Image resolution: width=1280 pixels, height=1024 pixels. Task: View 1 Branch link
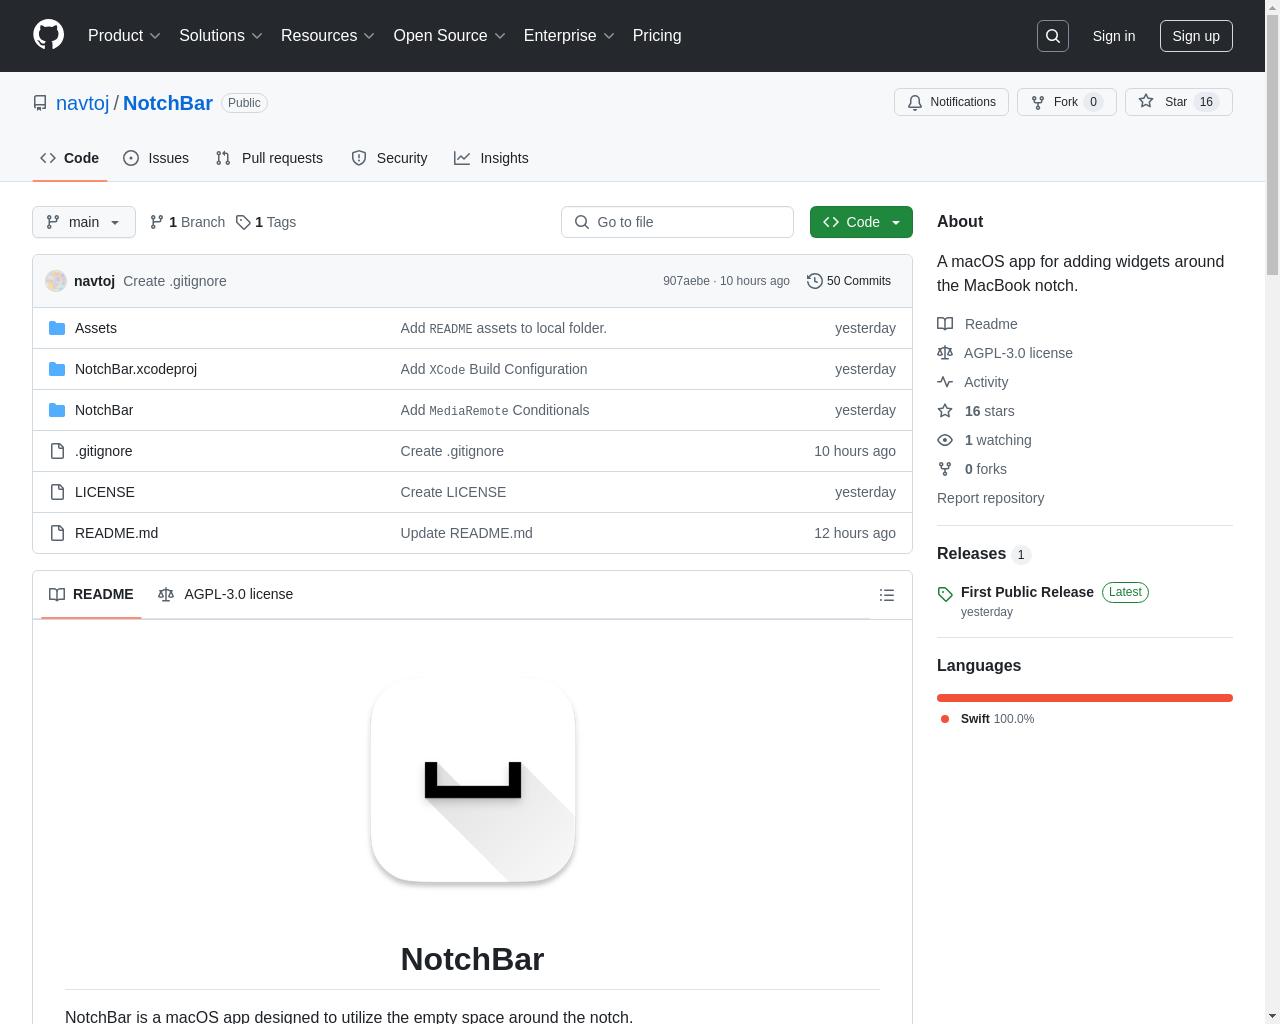[187, 222]
